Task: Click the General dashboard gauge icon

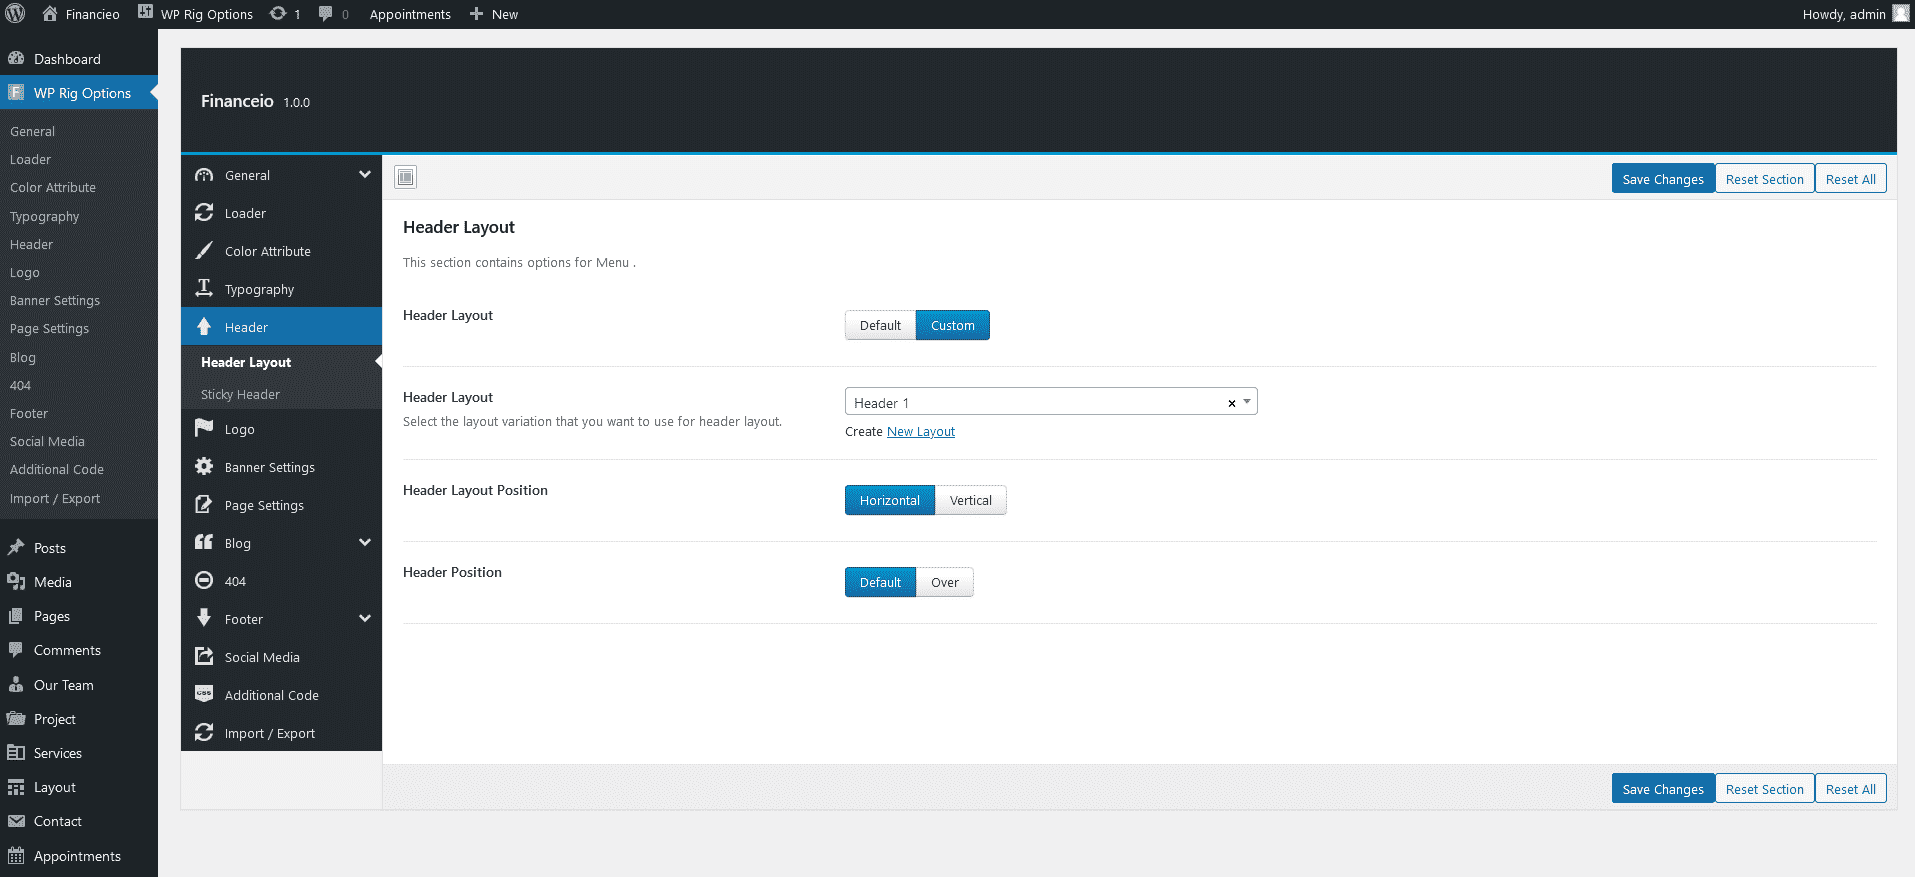Action: 204,175
